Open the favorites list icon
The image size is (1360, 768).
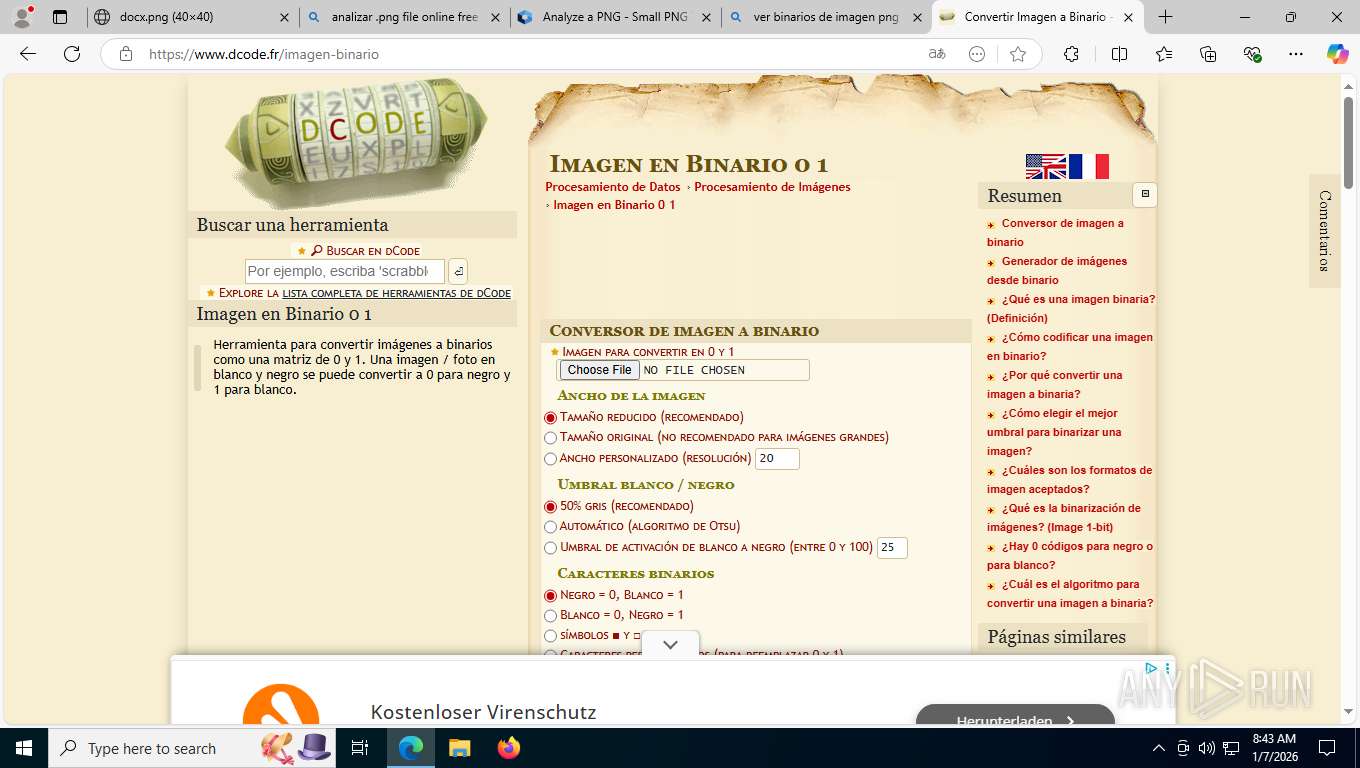(x=1164, y=54)
